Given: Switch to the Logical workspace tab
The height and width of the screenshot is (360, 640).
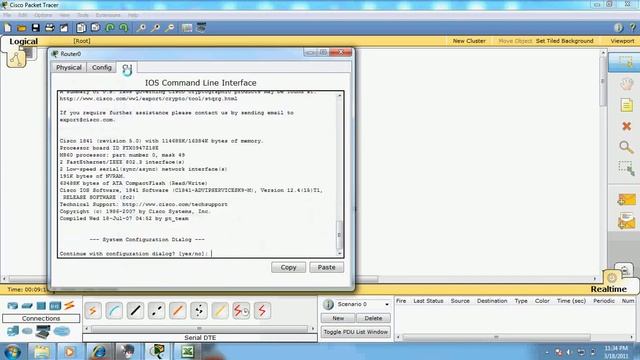Looking at the screenshot, I should [x=23, y=41].
